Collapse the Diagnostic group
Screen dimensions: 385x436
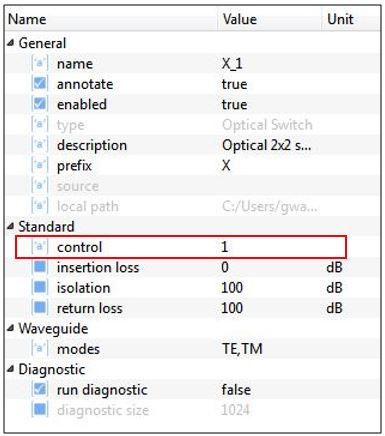coord(11,369)
